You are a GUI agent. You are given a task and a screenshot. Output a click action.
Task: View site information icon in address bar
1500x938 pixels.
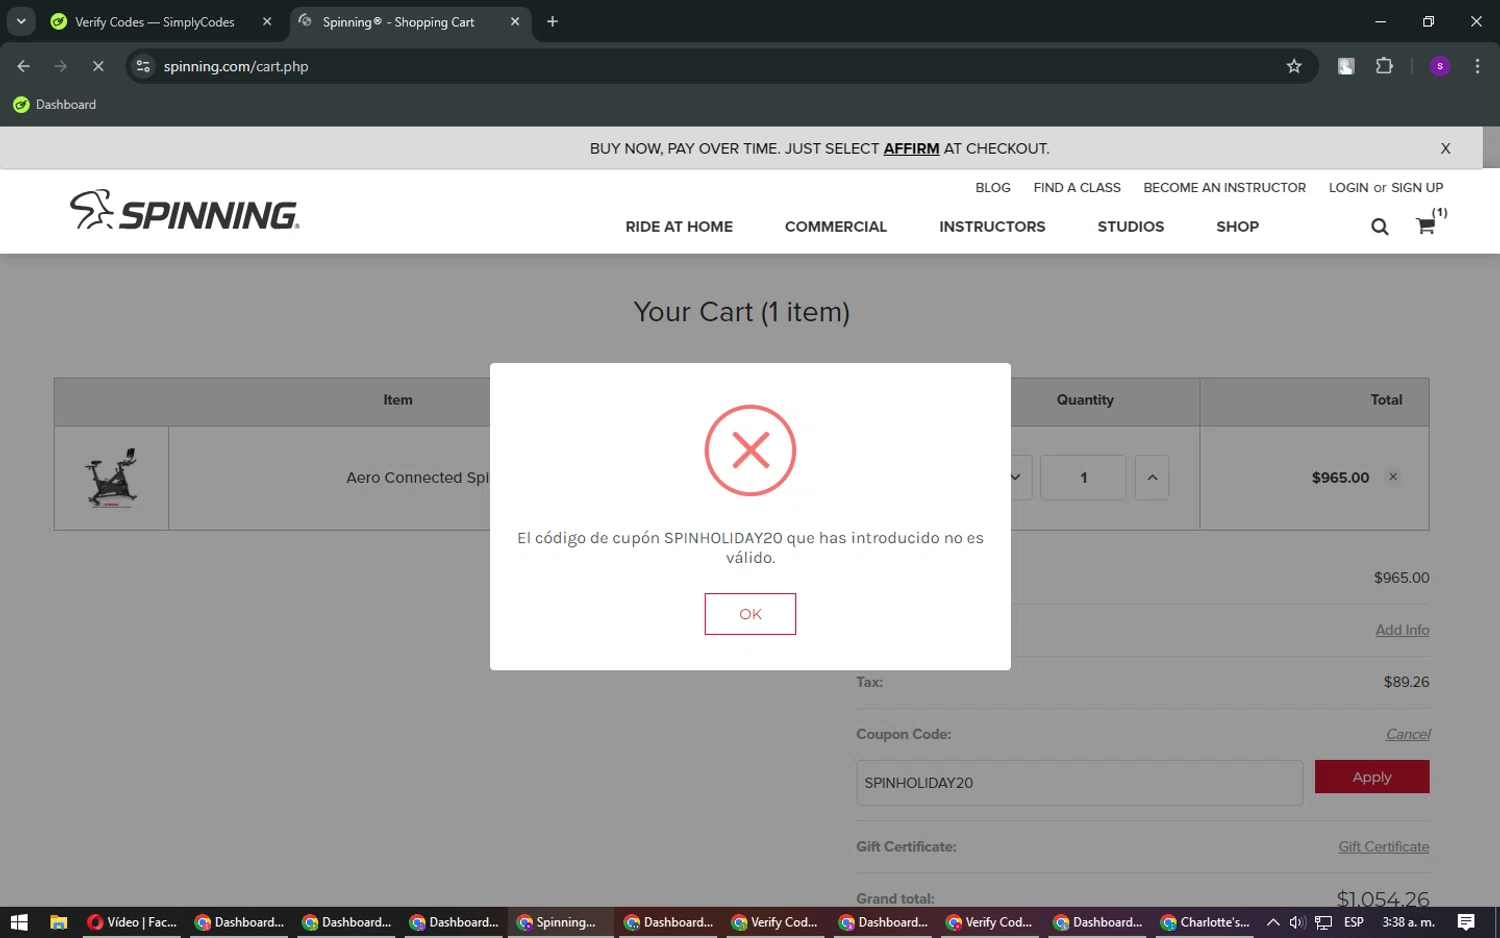(143, 66)
